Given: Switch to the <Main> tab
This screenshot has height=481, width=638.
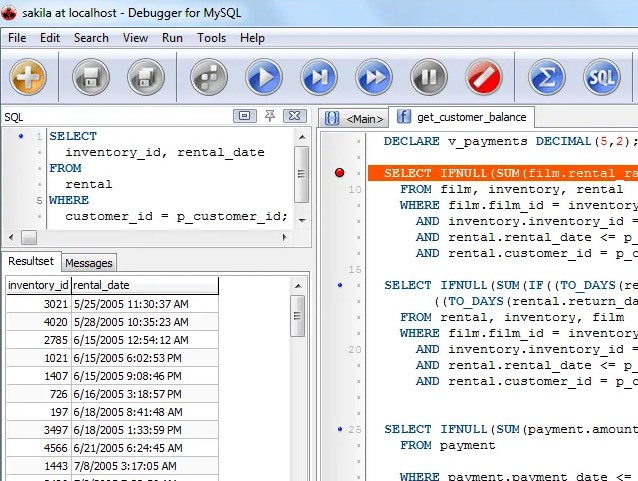Looking at the screenshot, I should click(353, 118).
